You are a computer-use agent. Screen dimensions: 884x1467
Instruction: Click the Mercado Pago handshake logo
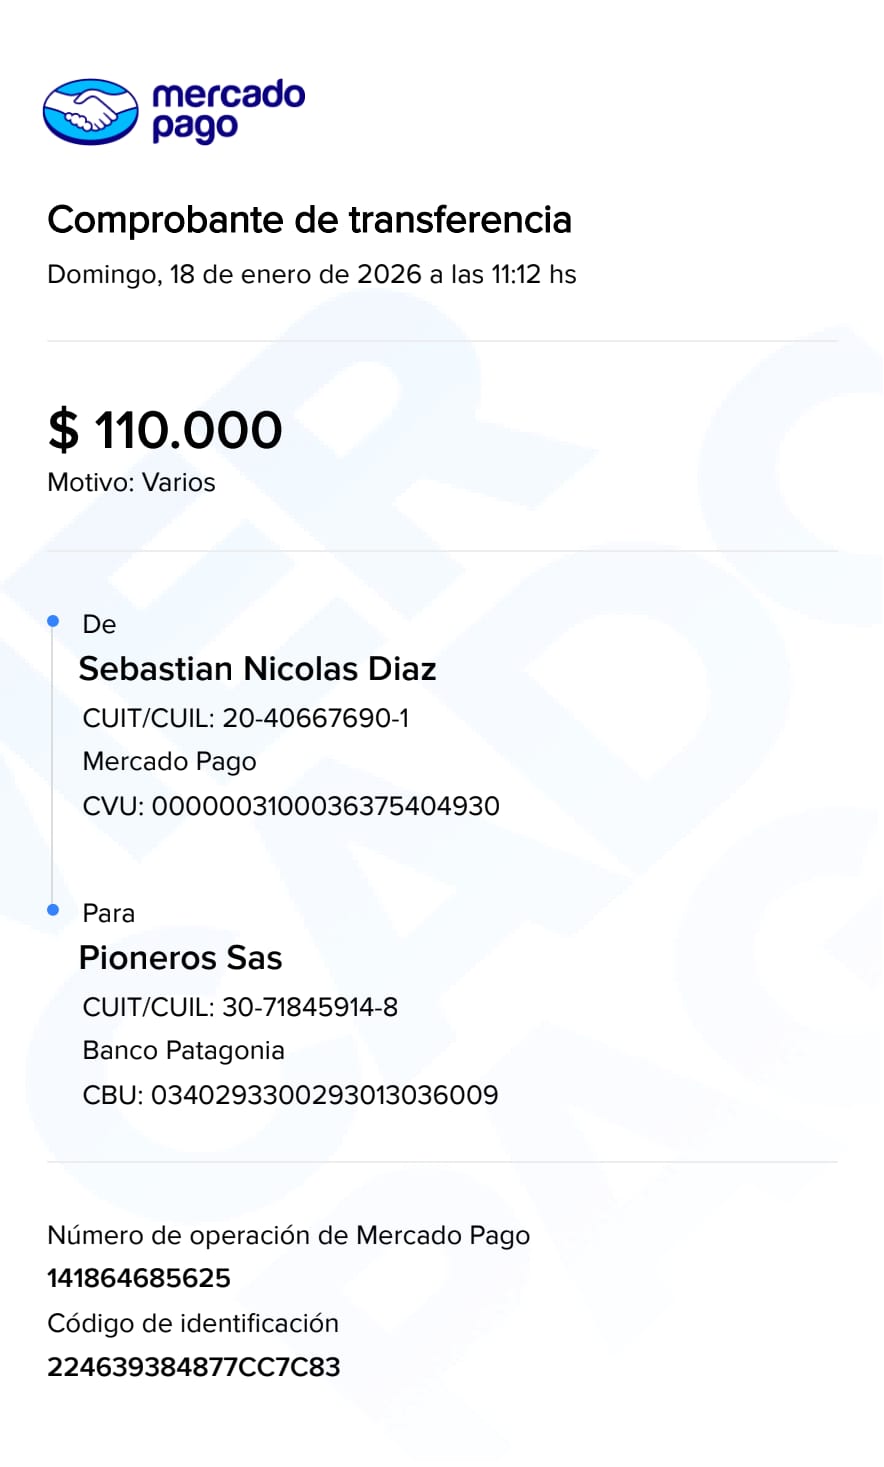pyautogui.click(x=90, y=111)
